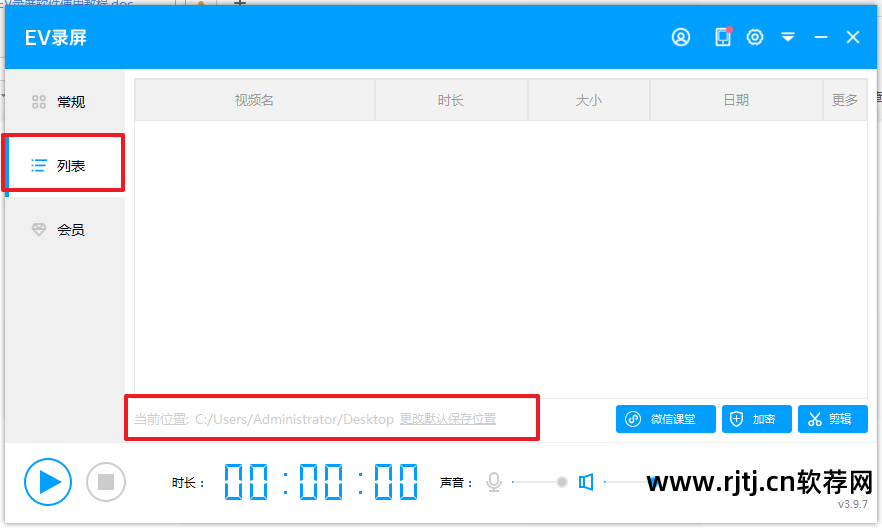Close the EV录屏 window

tap(853, 37)
